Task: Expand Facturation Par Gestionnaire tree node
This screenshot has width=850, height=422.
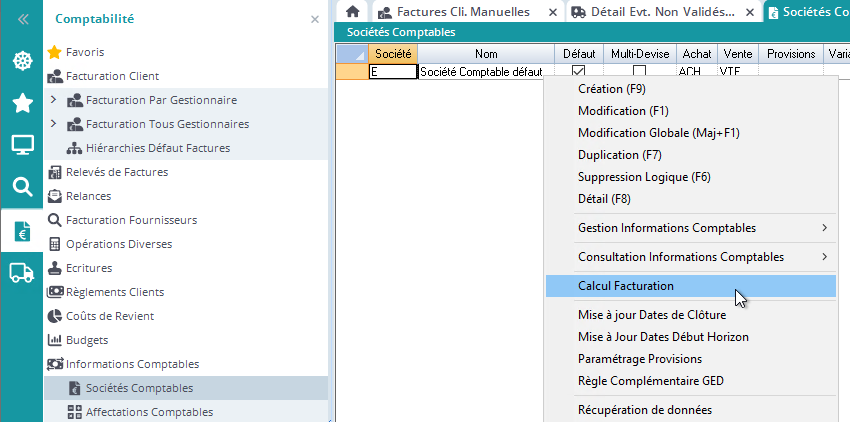Action: (53, 100)
